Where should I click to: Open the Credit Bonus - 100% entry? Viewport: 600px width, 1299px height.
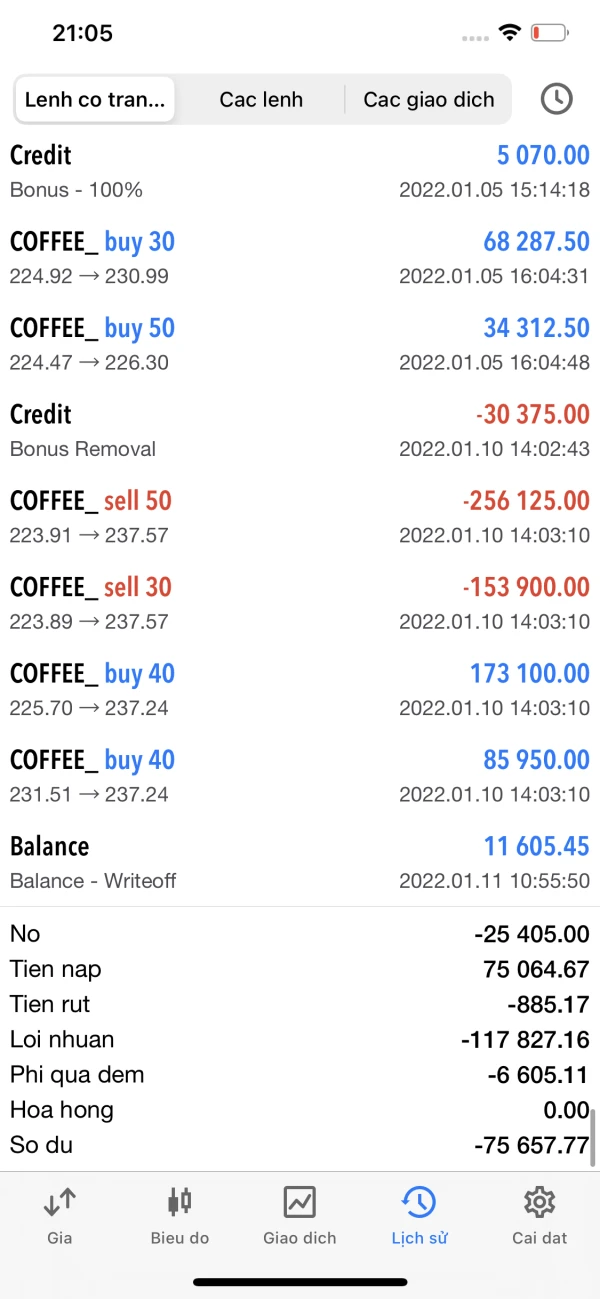(x=300, y=171)
